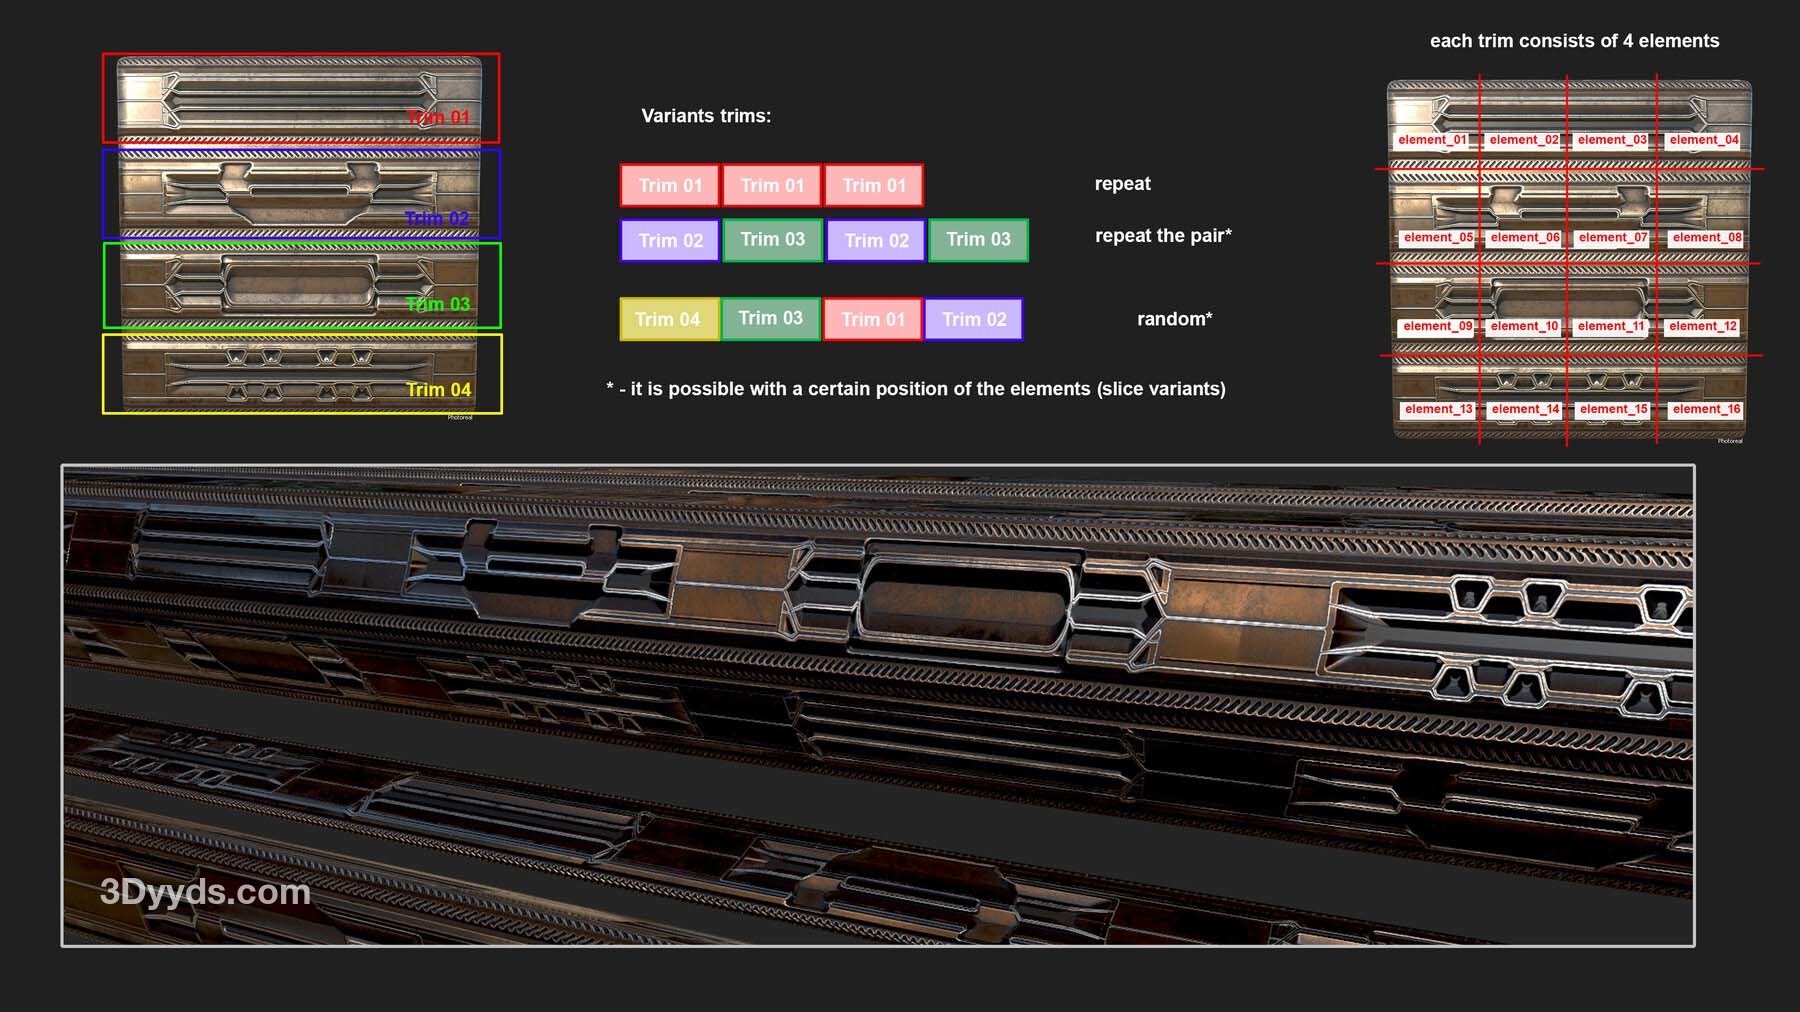Click the element_11 label

[x=1611, y=326]
